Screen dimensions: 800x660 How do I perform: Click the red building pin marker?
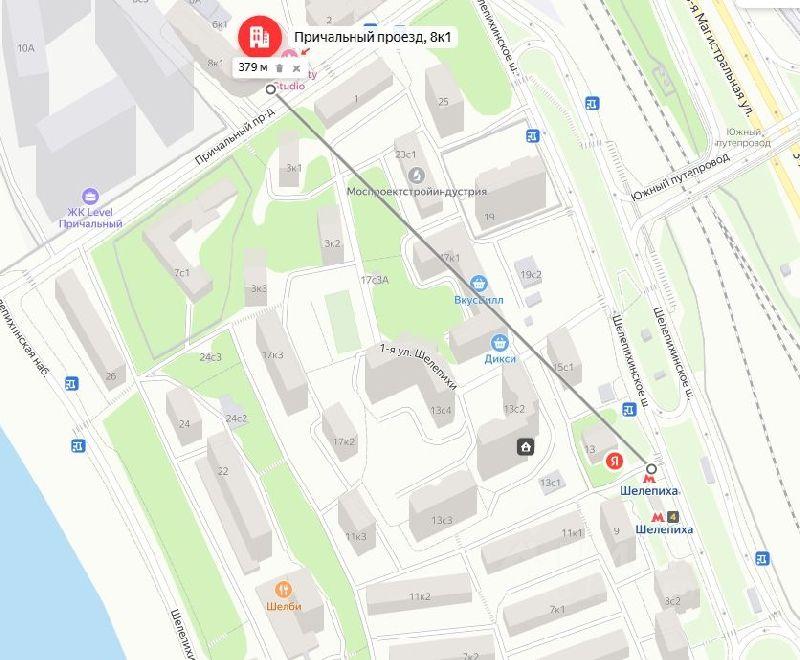coord(260,36)
